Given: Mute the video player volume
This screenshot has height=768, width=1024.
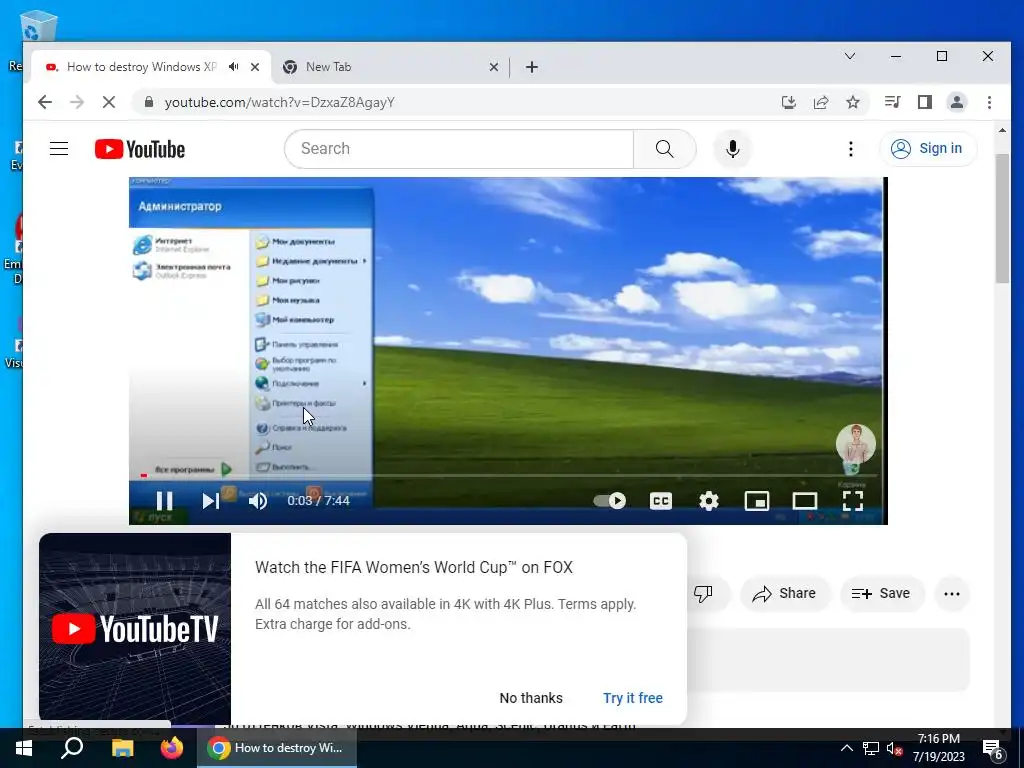Looking at the screenshot, I should tap(257, 501).
